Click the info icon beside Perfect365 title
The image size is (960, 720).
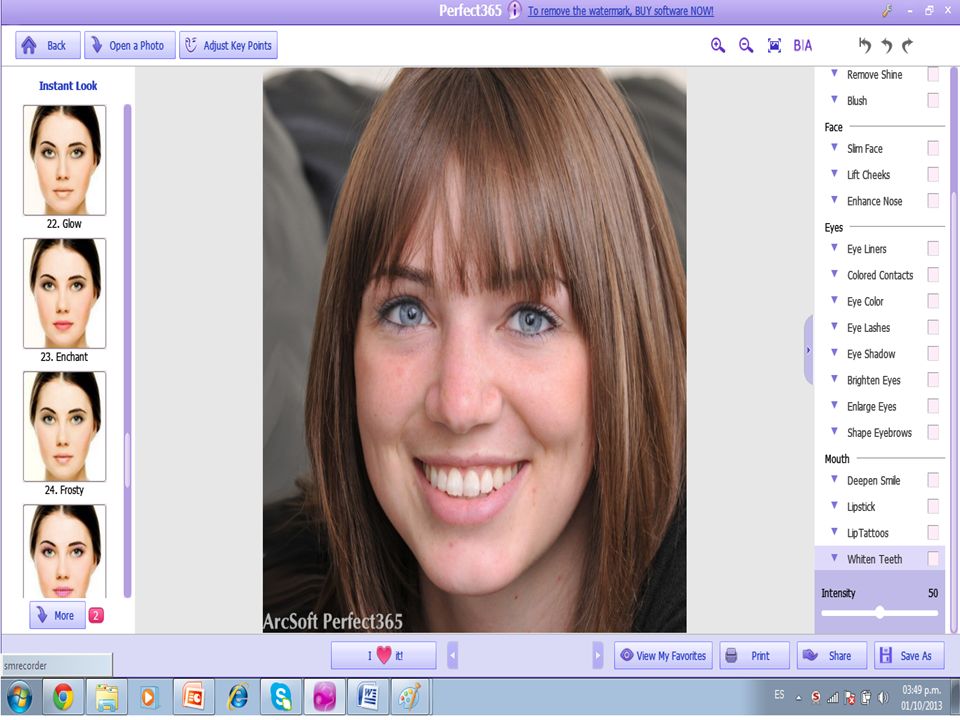tap(514, 10)
